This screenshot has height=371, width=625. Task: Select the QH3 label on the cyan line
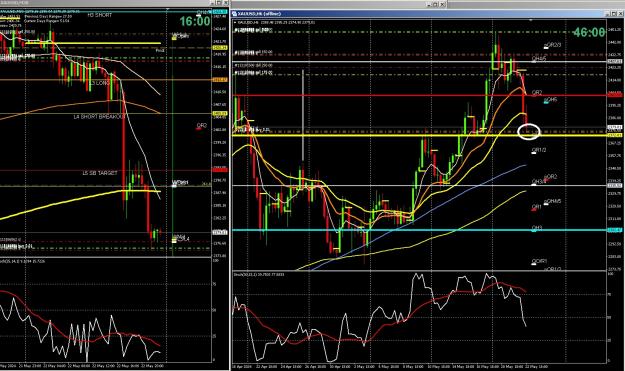[x=537, y=228]
